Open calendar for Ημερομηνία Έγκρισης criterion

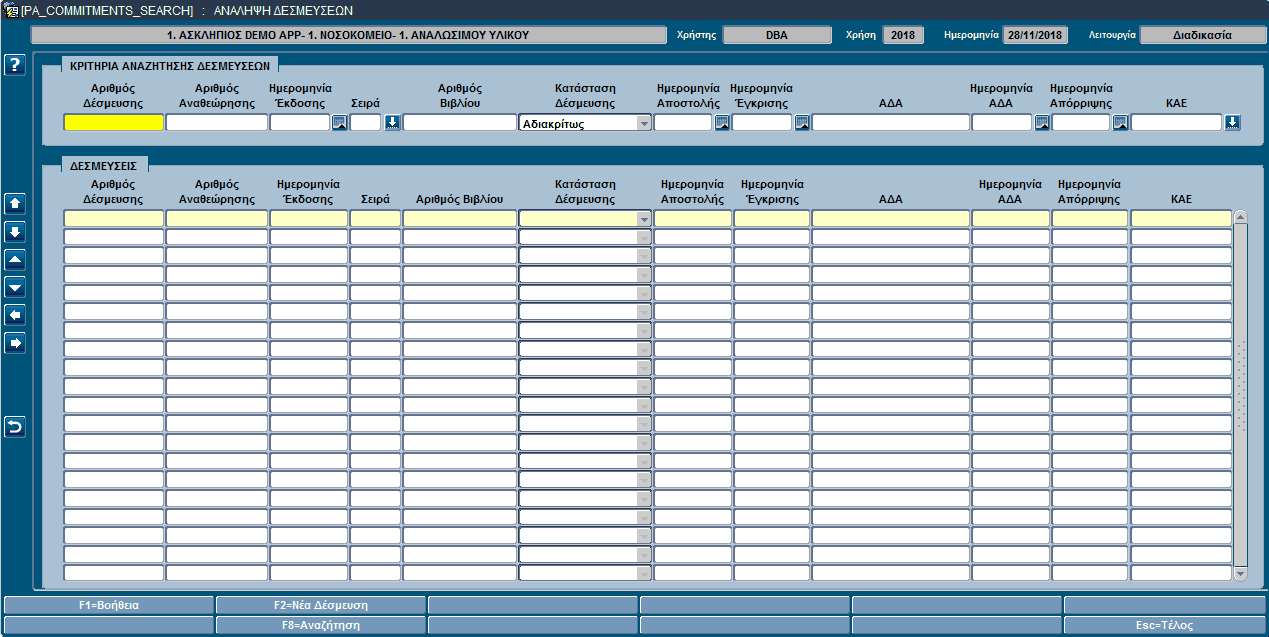coord(802,123)
